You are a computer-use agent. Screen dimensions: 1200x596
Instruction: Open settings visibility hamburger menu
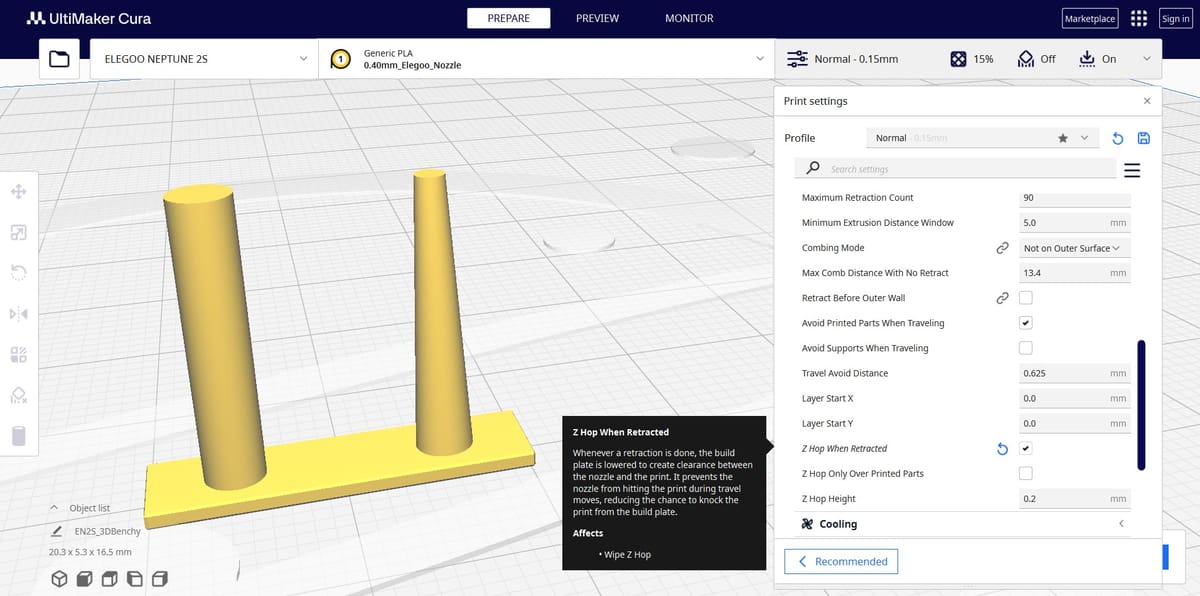click(x=1132, y=170)
